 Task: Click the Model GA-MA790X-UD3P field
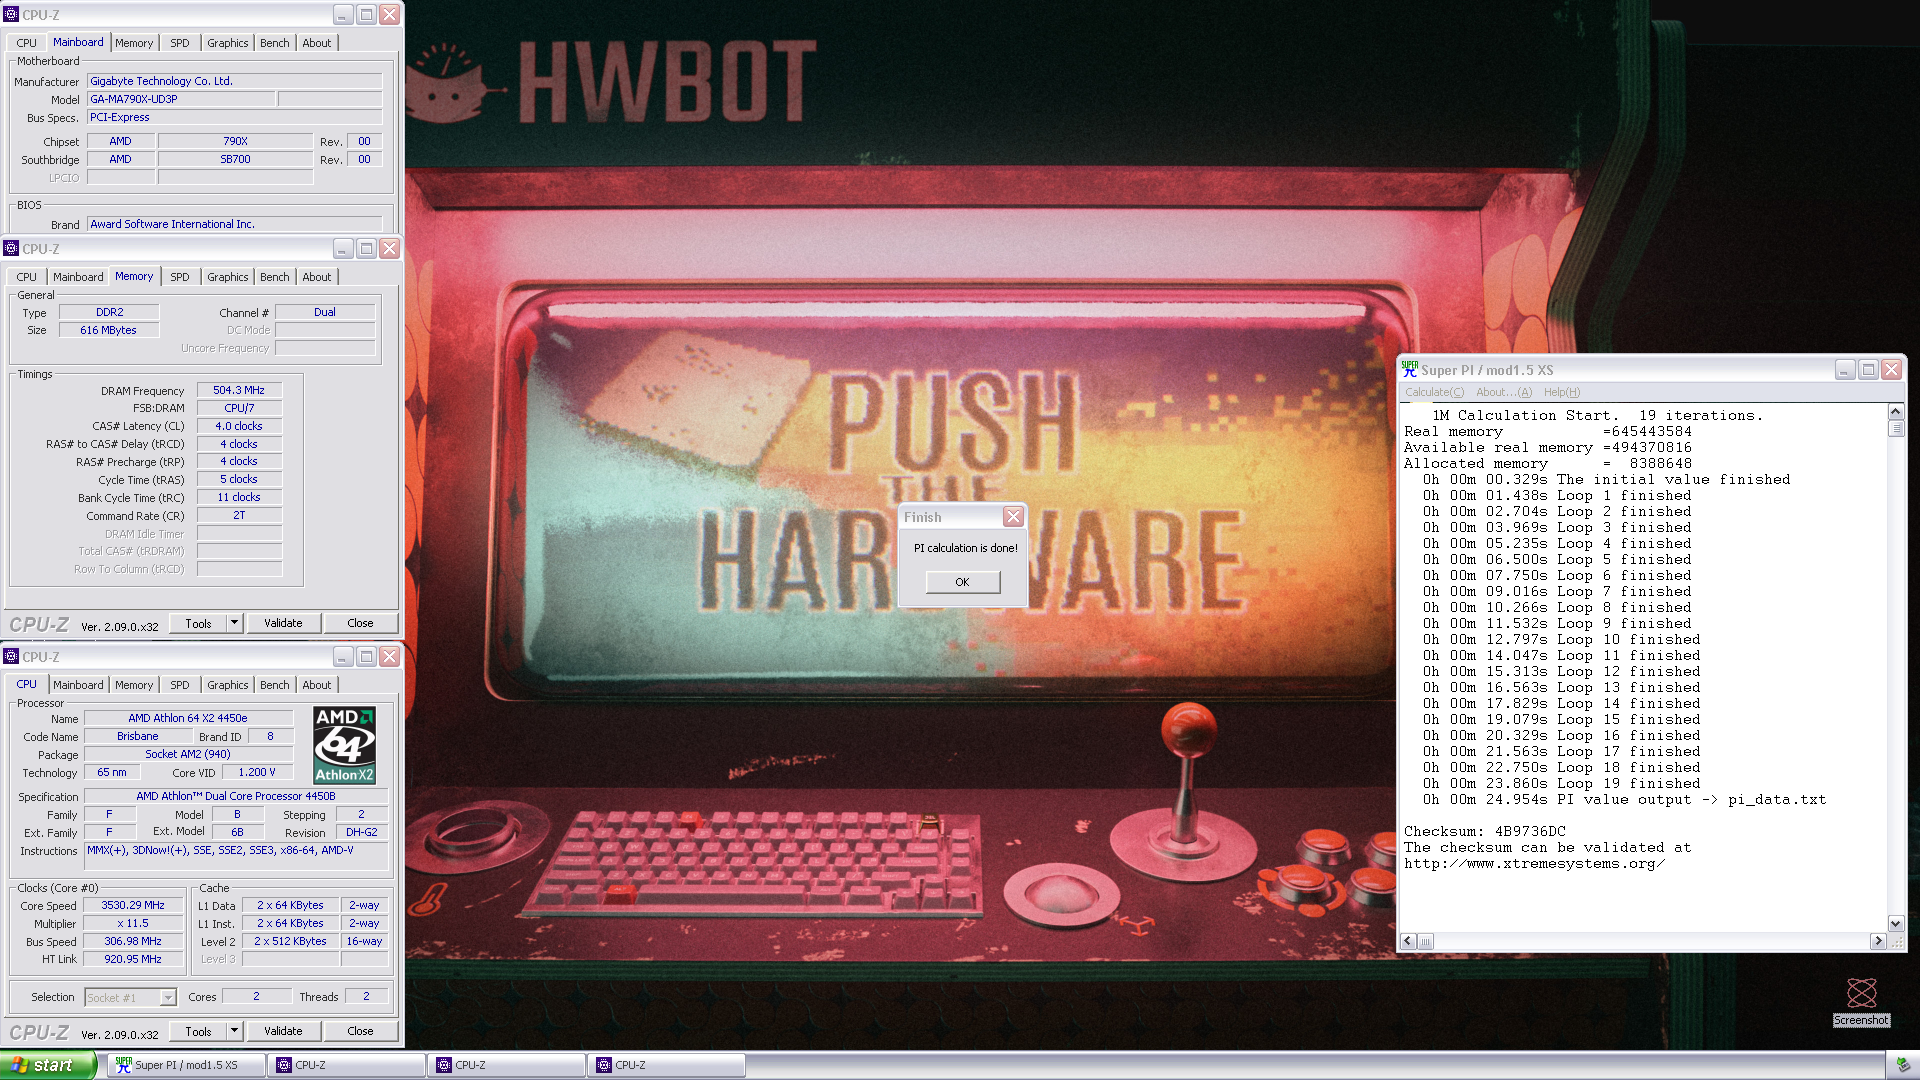click(x=181, y=99)
